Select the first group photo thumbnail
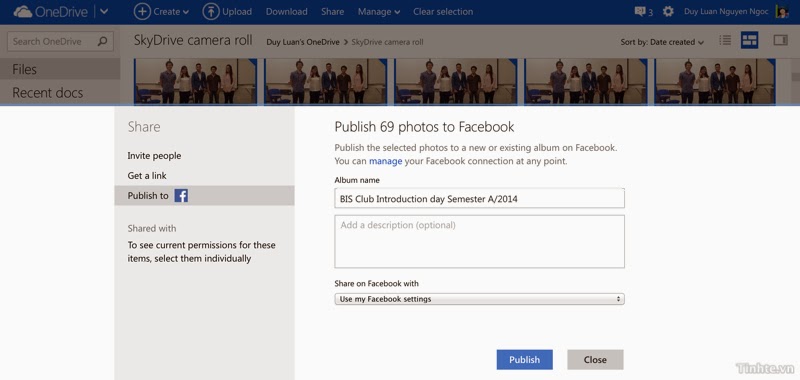This screenshot has height=380, width=800. pos(195,82)
